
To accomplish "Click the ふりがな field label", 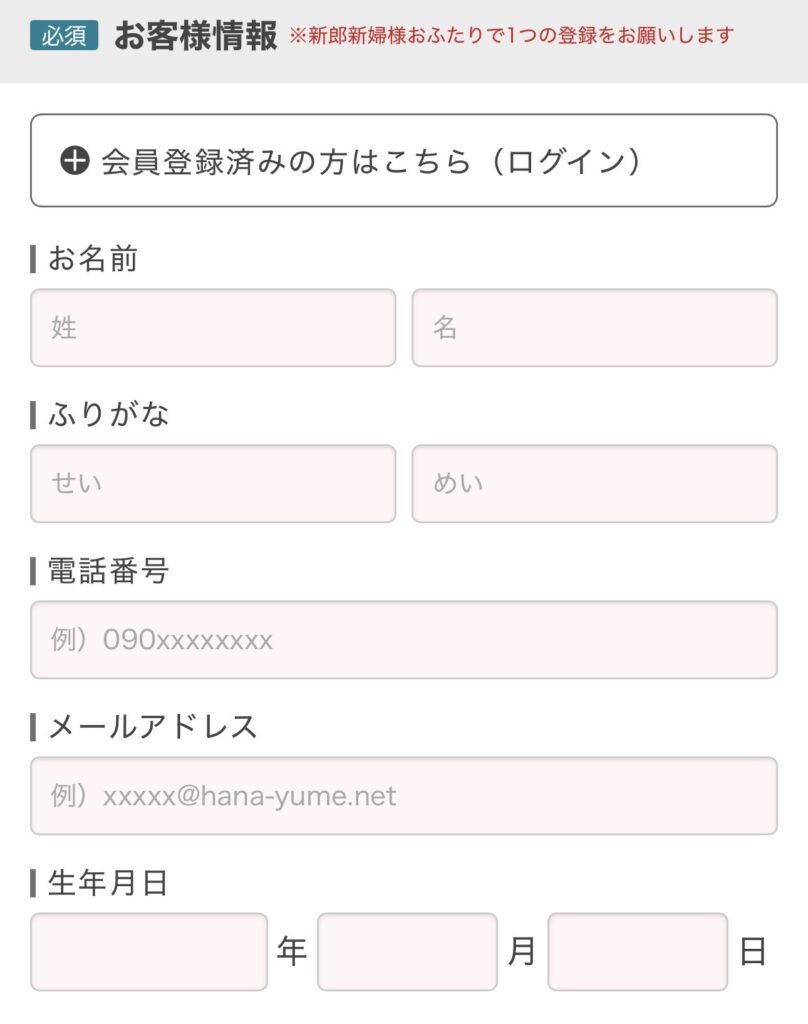I will pos(108,415).
